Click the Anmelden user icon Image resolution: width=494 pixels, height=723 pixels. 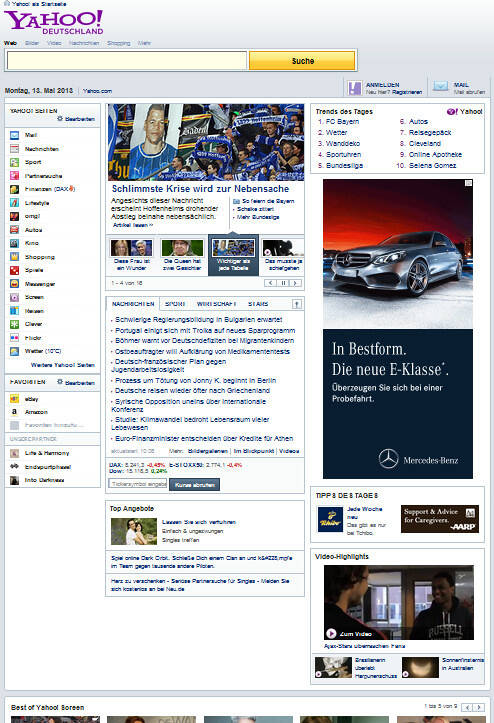pyautogui.click(x=355, y=88)
